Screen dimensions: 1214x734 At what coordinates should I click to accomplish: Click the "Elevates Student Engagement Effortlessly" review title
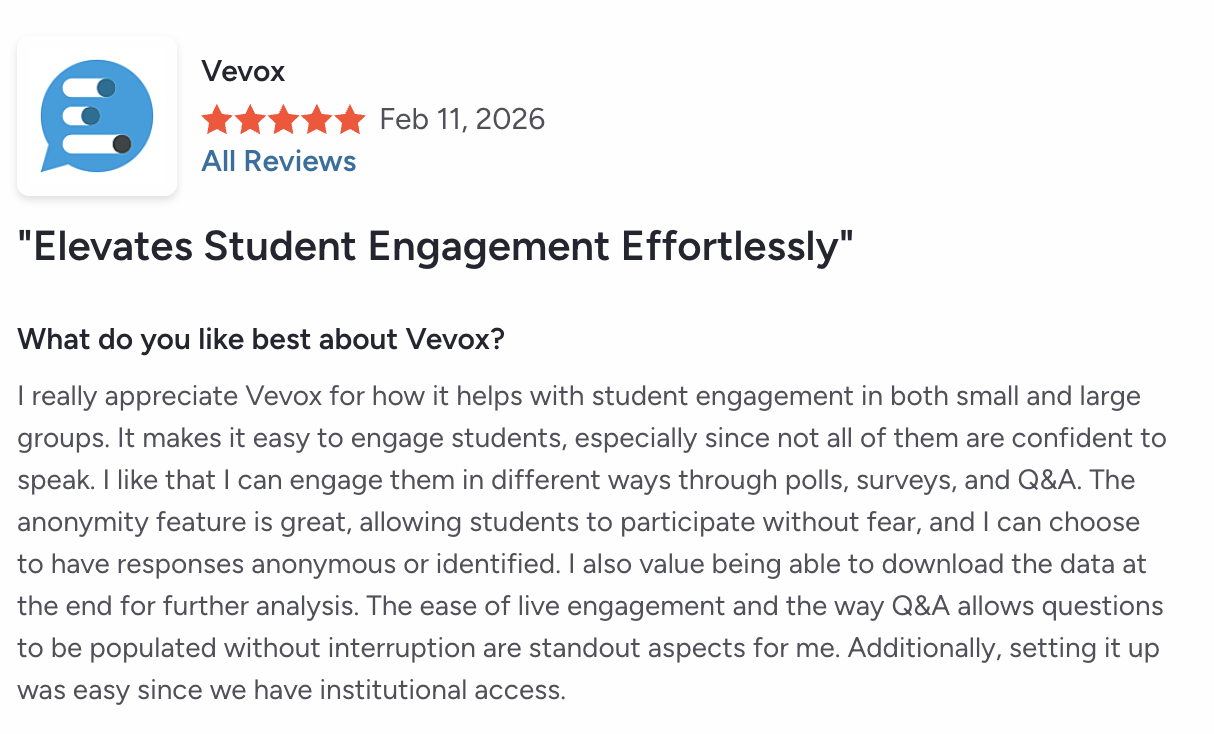pos(436,247)
